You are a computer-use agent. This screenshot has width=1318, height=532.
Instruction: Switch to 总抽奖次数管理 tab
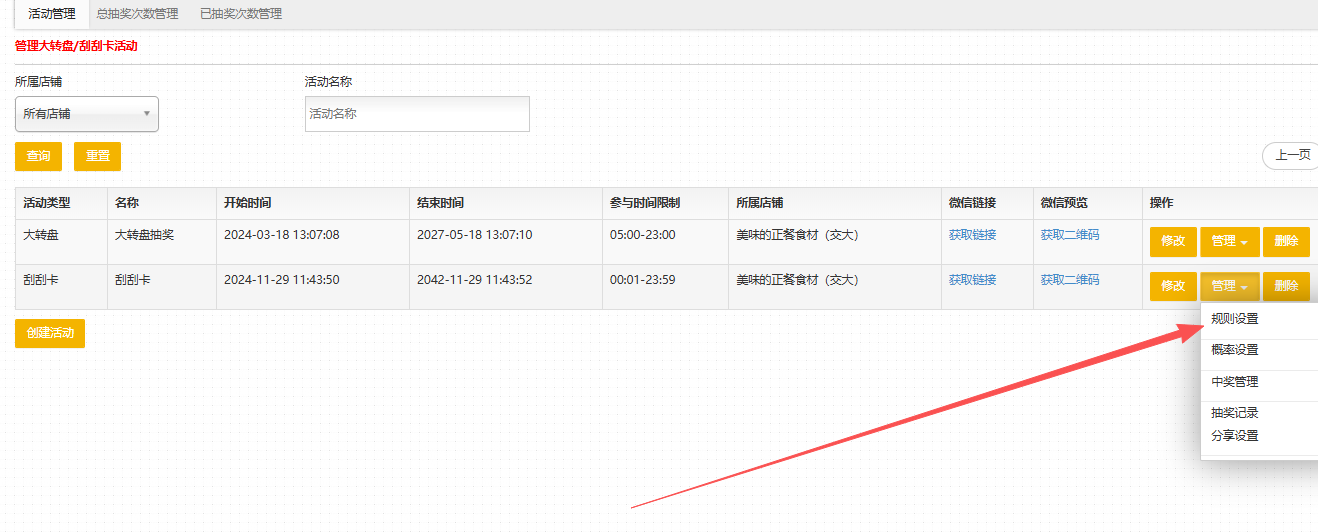point(137,14)
